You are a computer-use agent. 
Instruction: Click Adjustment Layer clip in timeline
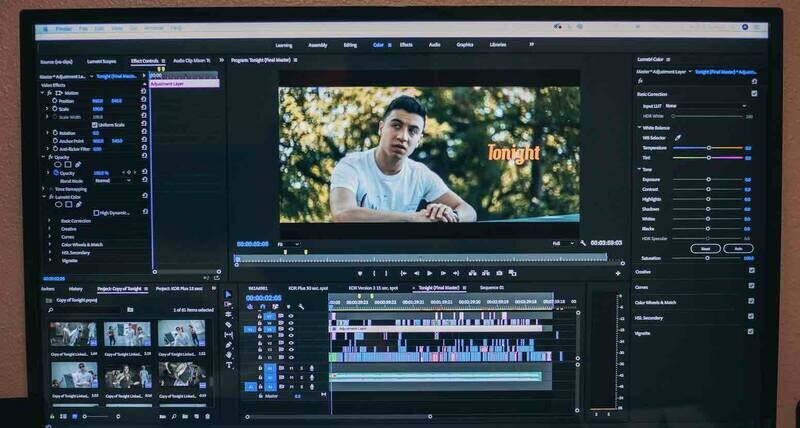point(436,329)
